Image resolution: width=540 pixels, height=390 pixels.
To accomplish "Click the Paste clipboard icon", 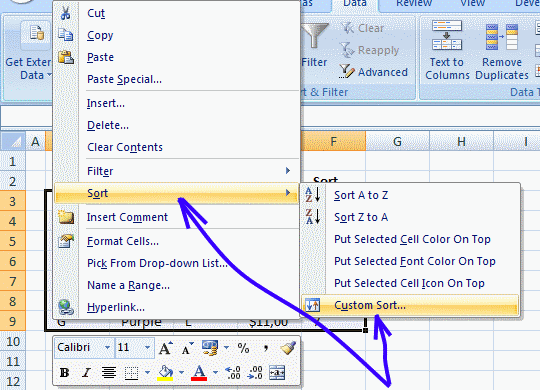I will click(65, 57).
